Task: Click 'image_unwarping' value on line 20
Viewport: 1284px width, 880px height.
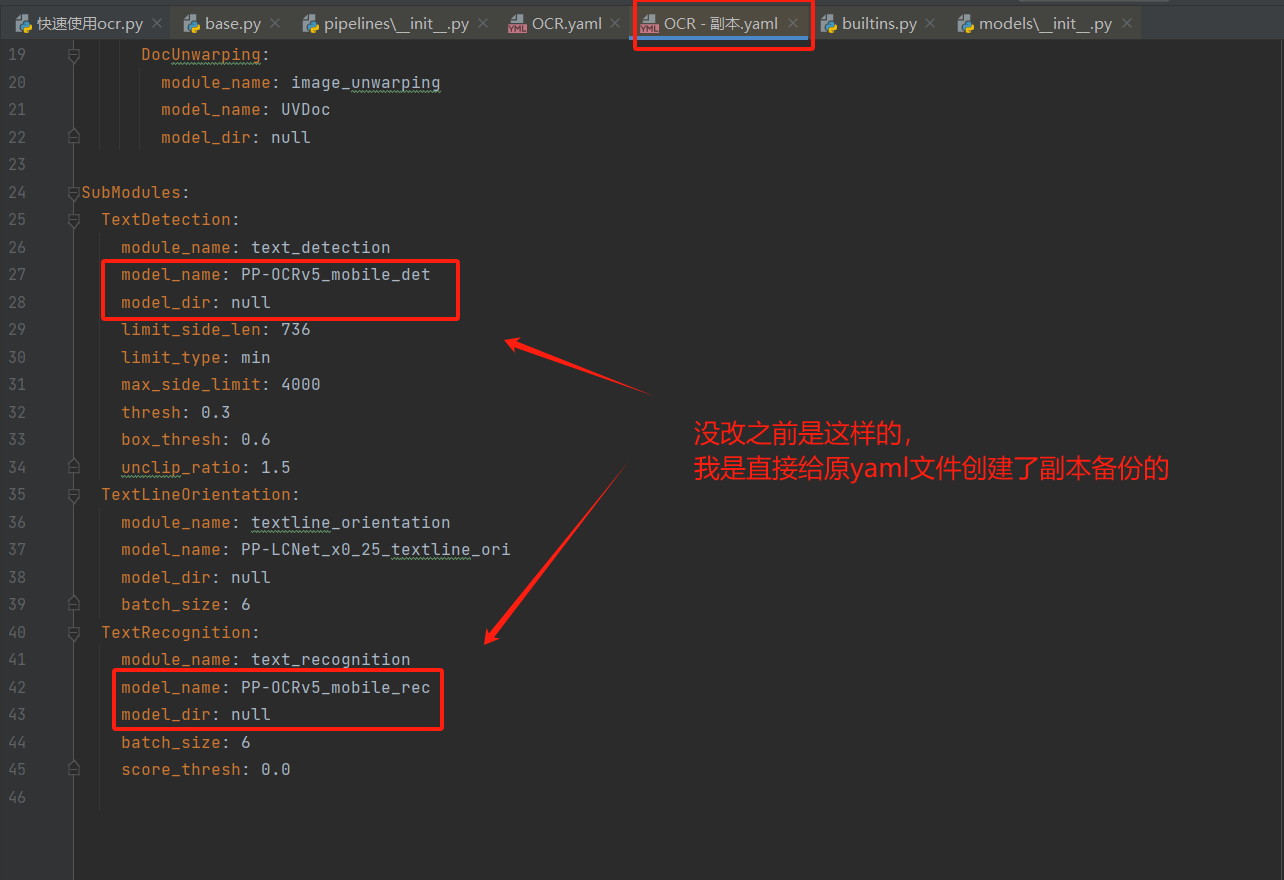Action: (365, 82)
